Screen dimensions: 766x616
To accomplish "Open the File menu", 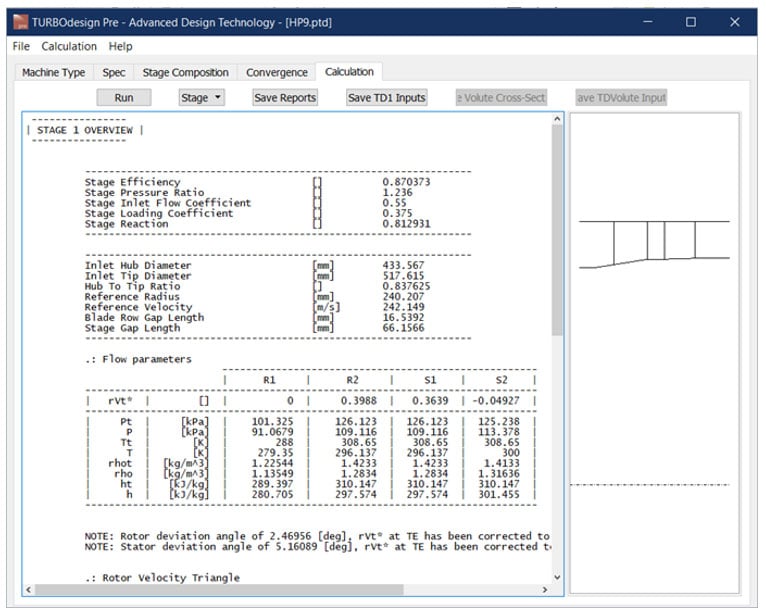I will pyautogui.click(x=21, y=46).
